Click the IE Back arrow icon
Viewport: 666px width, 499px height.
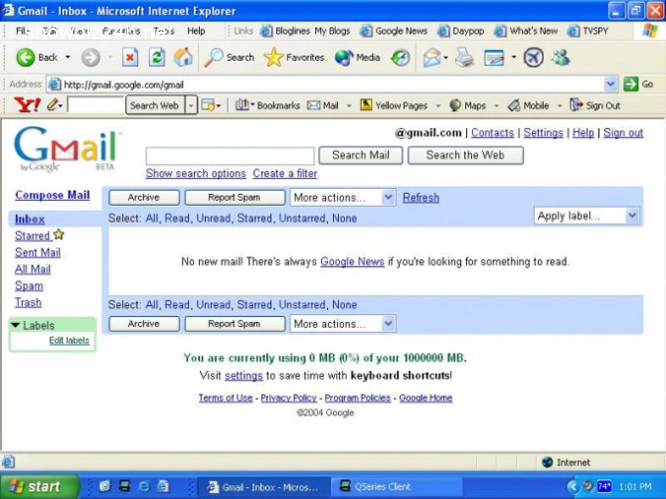tap(25, 57)
